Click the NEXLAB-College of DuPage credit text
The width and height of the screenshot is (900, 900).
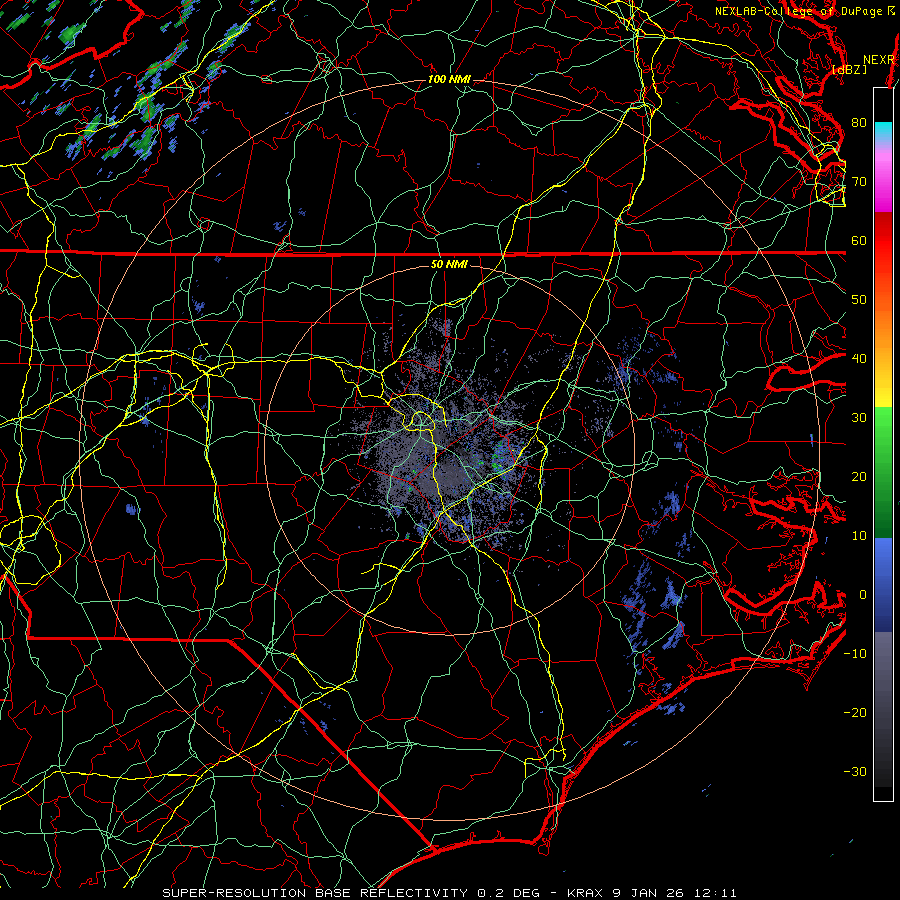[x=805, y=11]
